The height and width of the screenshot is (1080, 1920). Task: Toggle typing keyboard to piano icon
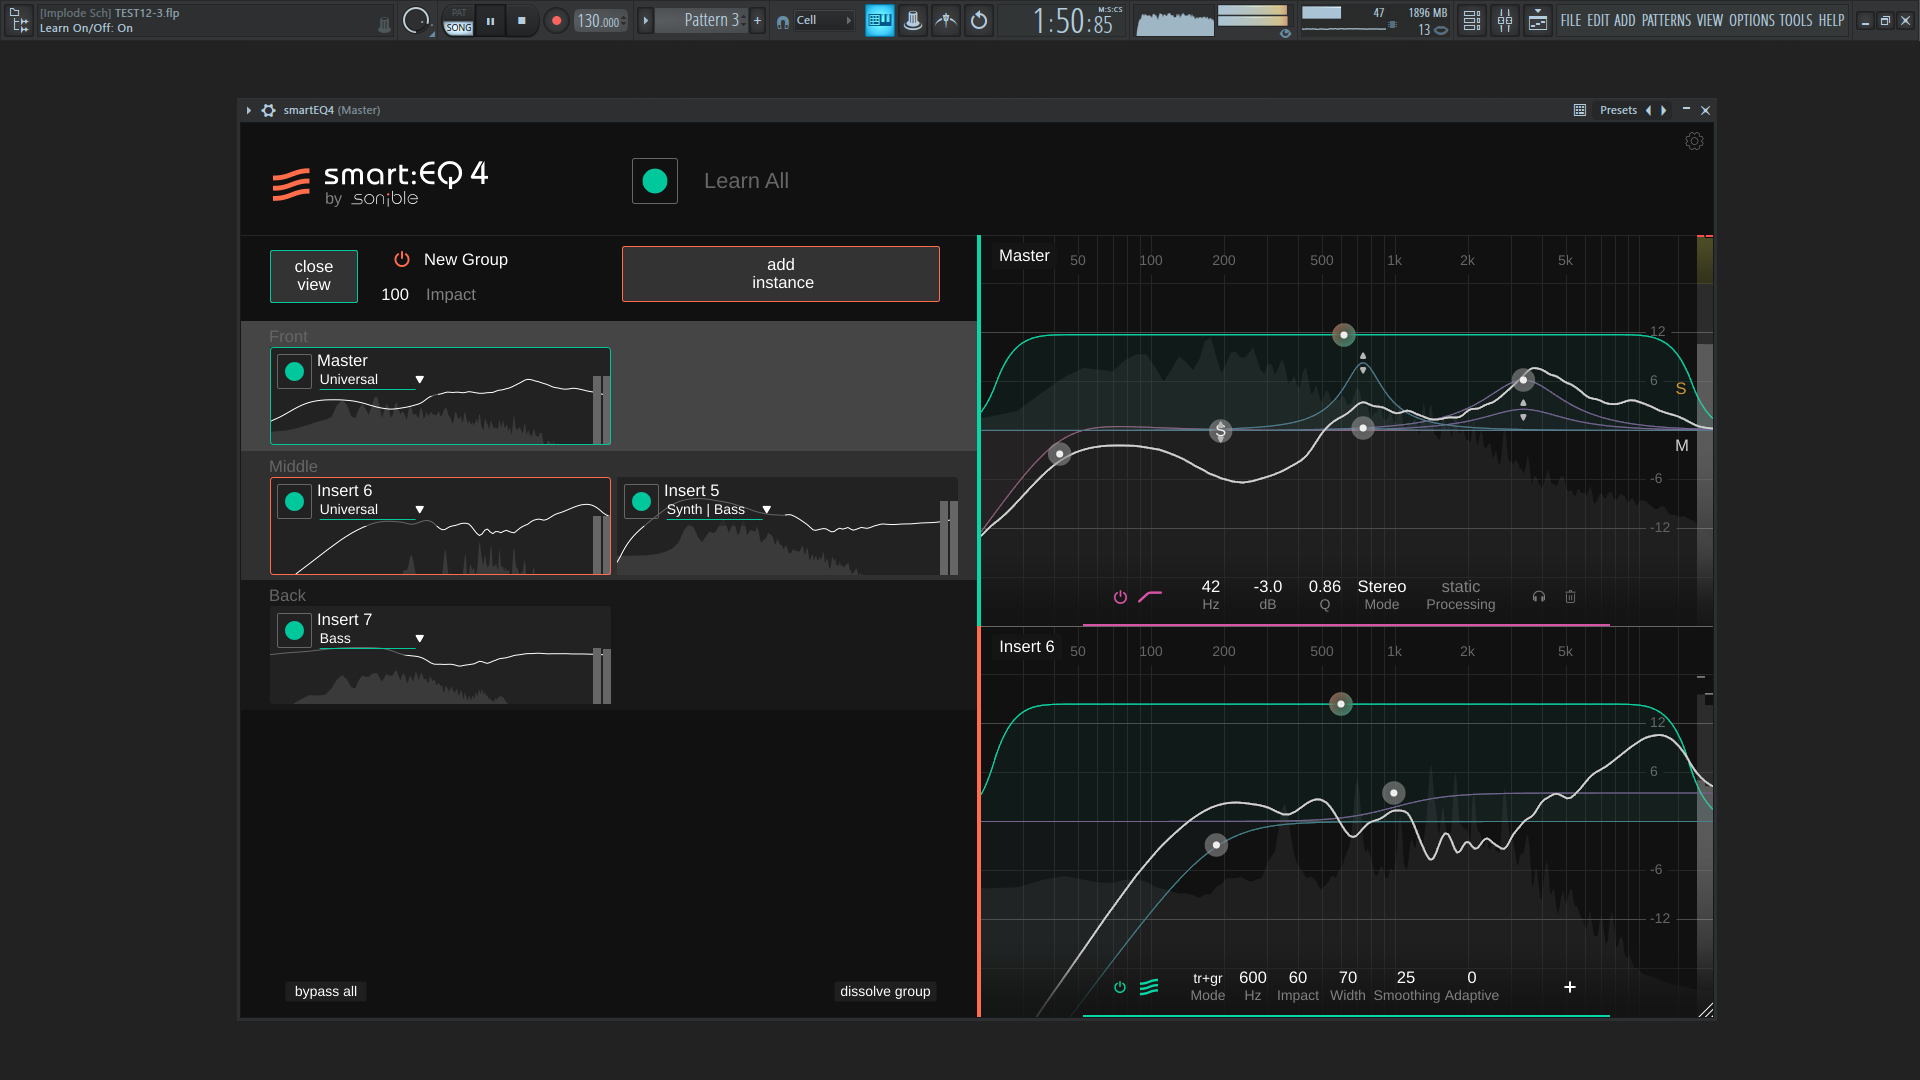[x=880, y=20]
